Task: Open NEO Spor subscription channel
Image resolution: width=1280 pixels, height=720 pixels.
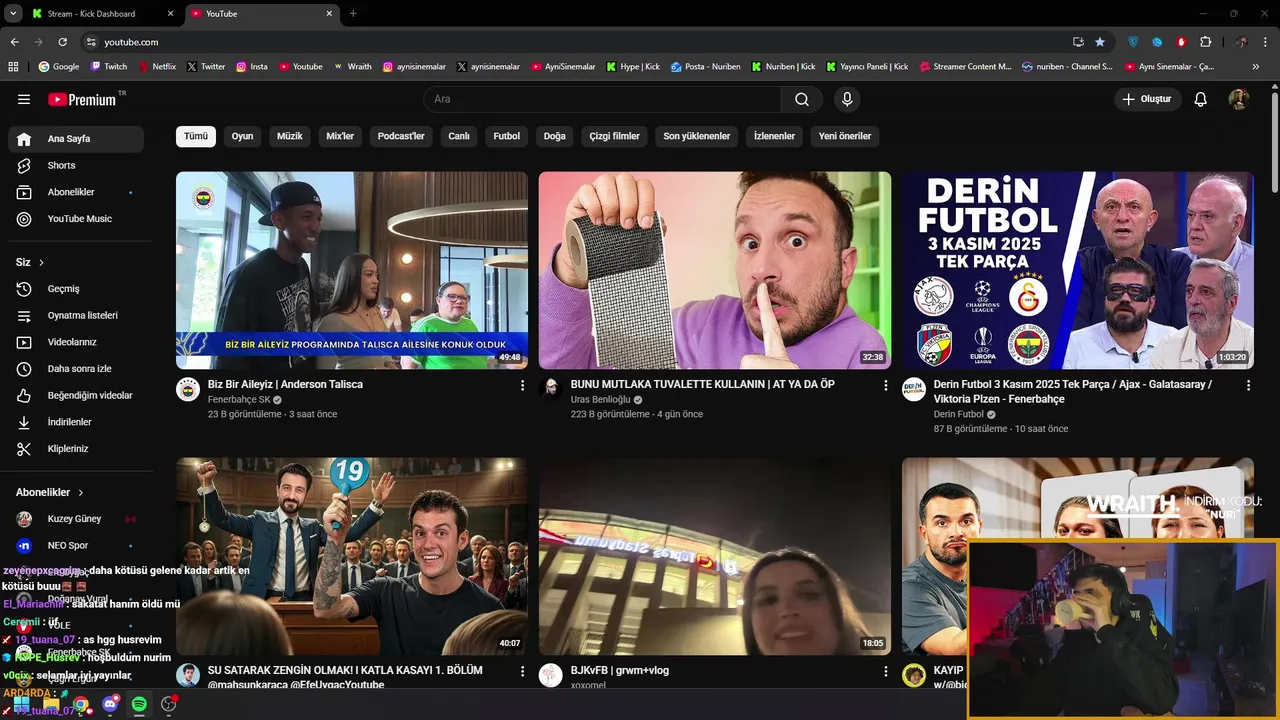Action: (76, 546)
